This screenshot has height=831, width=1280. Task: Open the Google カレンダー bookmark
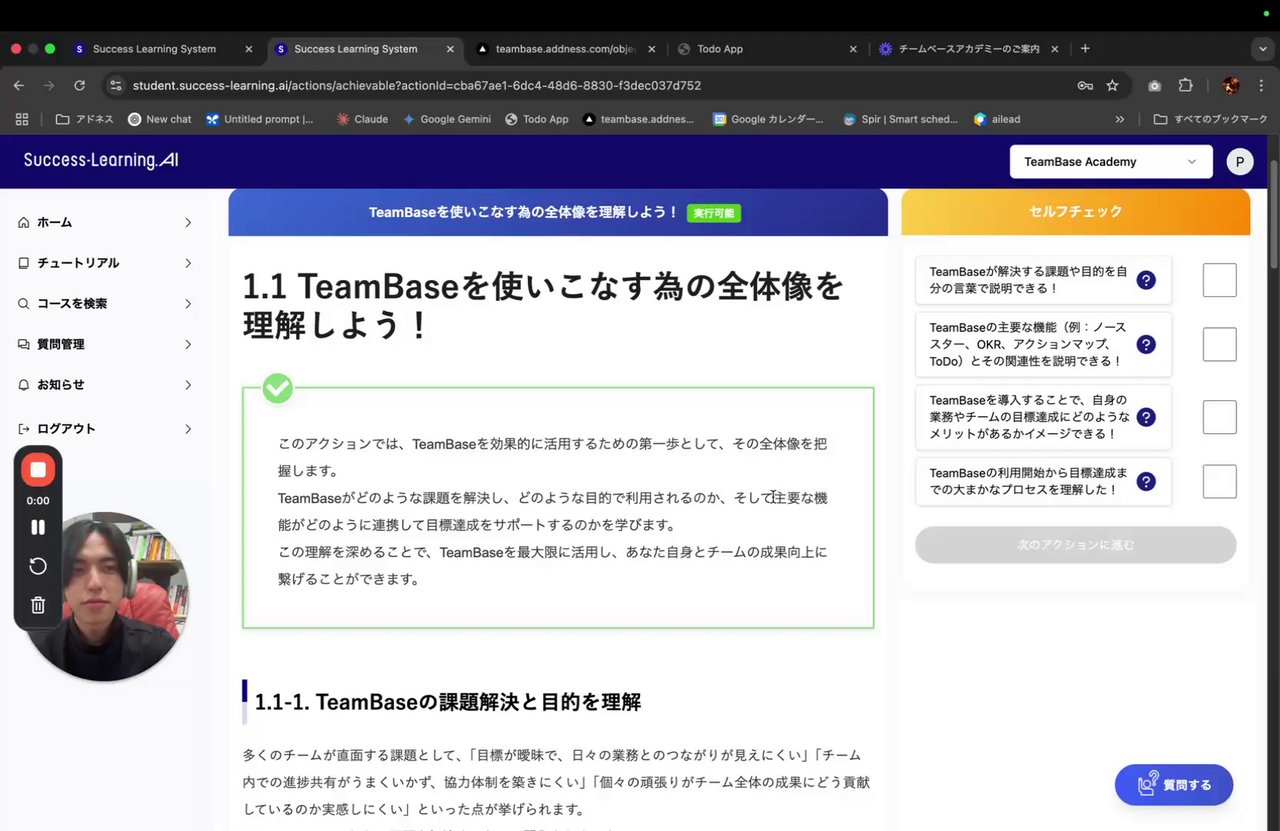pos(768,119)
